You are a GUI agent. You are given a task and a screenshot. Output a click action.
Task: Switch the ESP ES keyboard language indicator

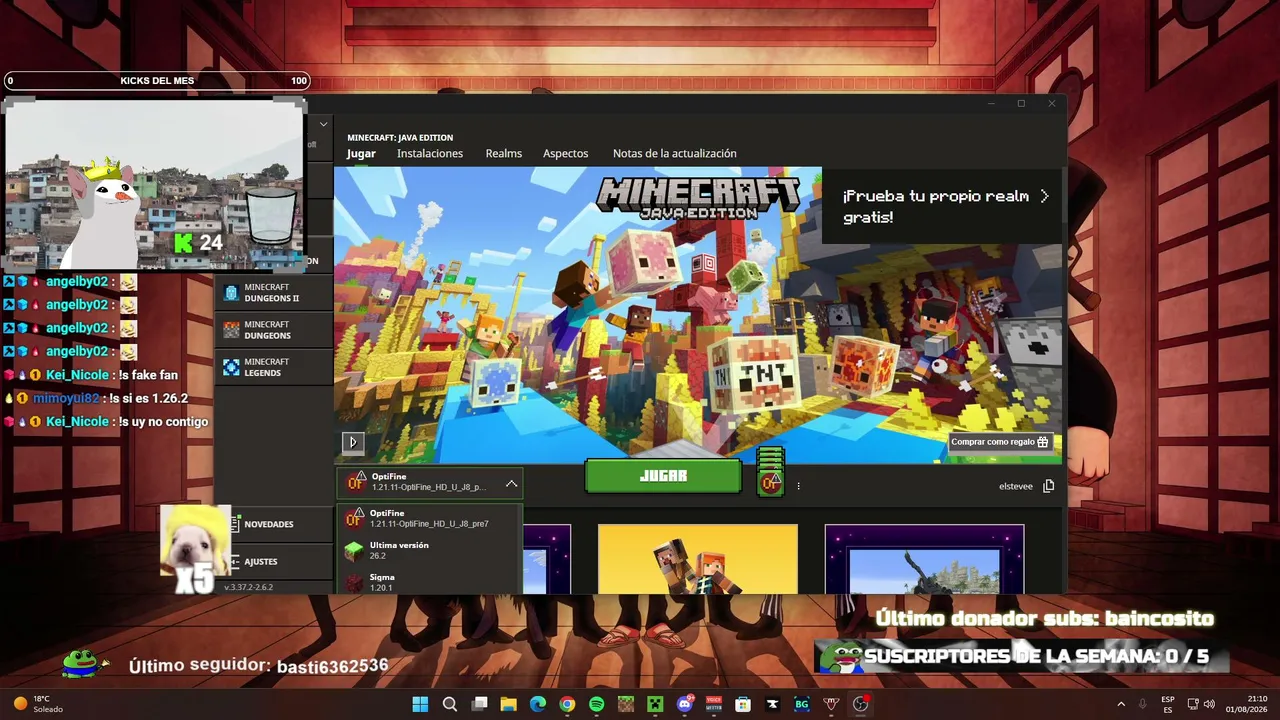click(x=1168, y=704)
